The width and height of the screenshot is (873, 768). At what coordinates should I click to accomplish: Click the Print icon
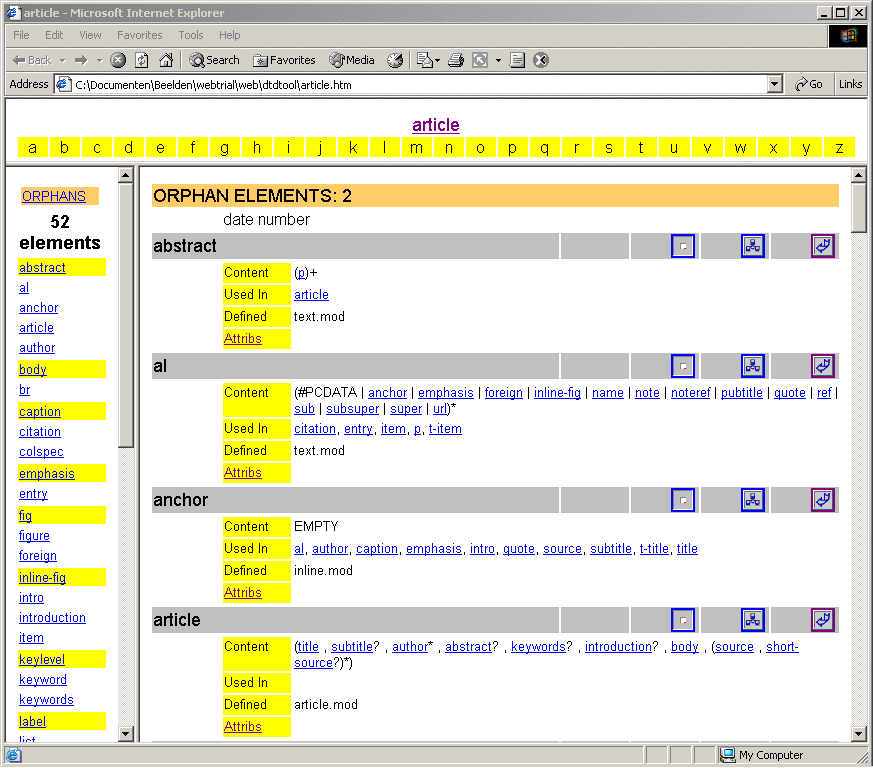(x=456, y=60)
